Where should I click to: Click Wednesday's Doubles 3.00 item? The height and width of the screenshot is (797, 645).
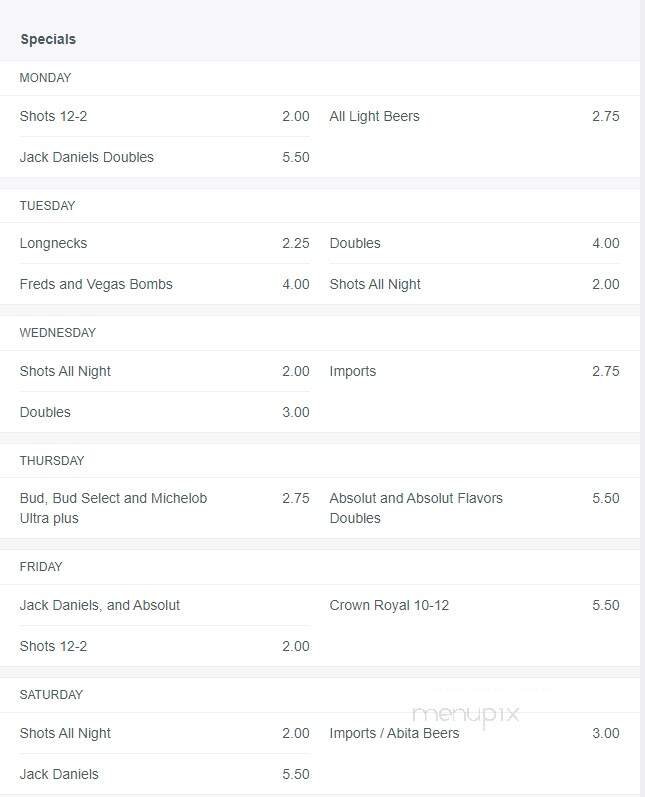click(45, 412)
